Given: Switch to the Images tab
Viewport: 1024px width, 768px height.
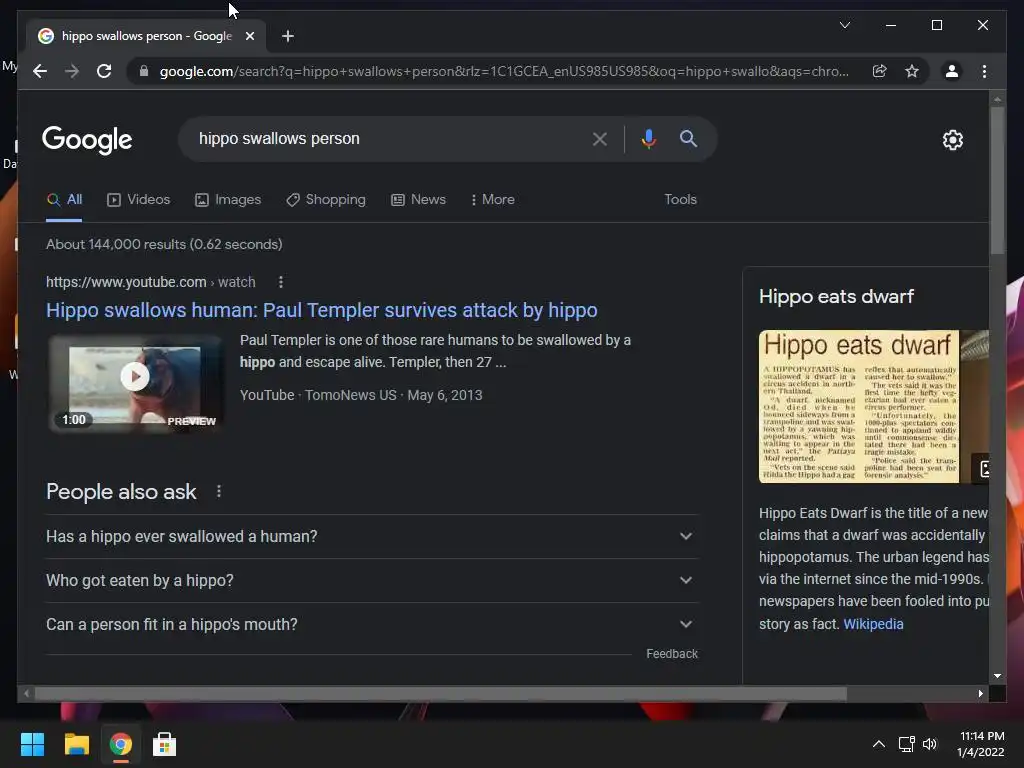Looking at the screenshot, I should (x=228, y=200).
